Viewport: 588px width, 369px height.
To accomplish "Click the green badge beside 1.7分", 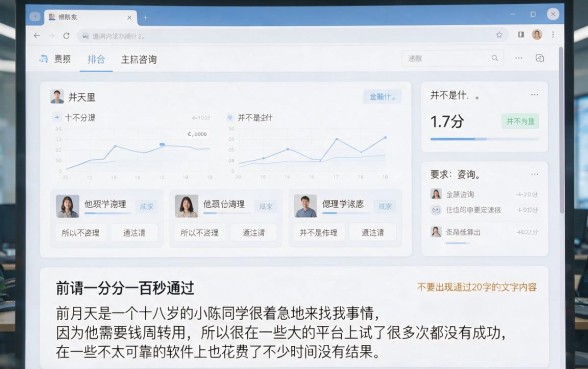I will coord(520,122).
